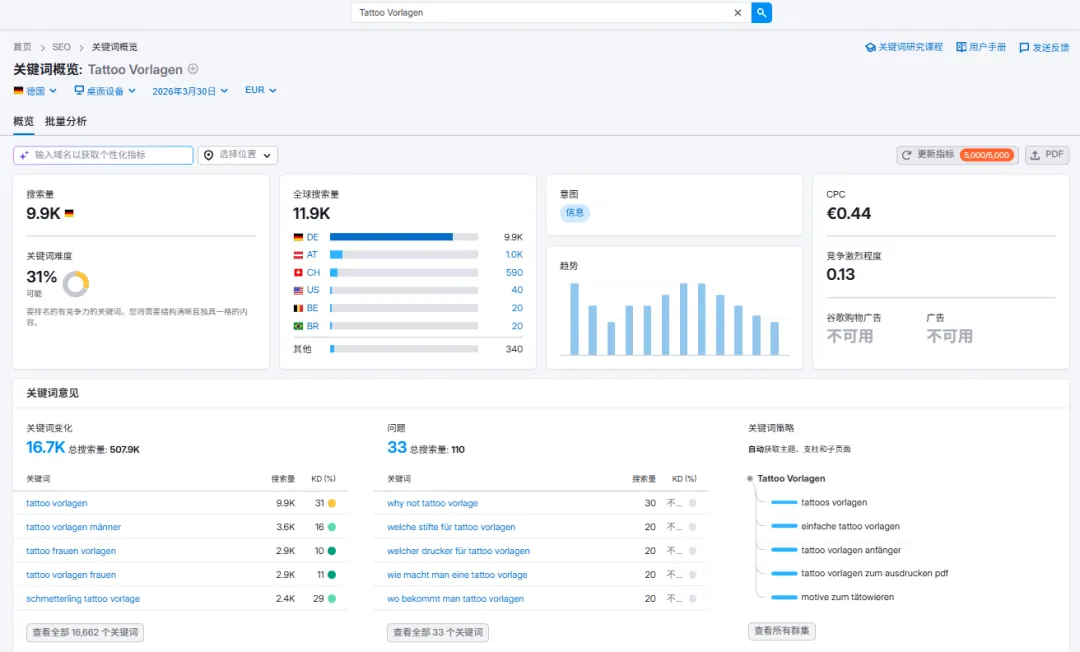Screen dimensions: 1080x652
Task: Click the blue search magnifier button
Action: coord(761,12)
